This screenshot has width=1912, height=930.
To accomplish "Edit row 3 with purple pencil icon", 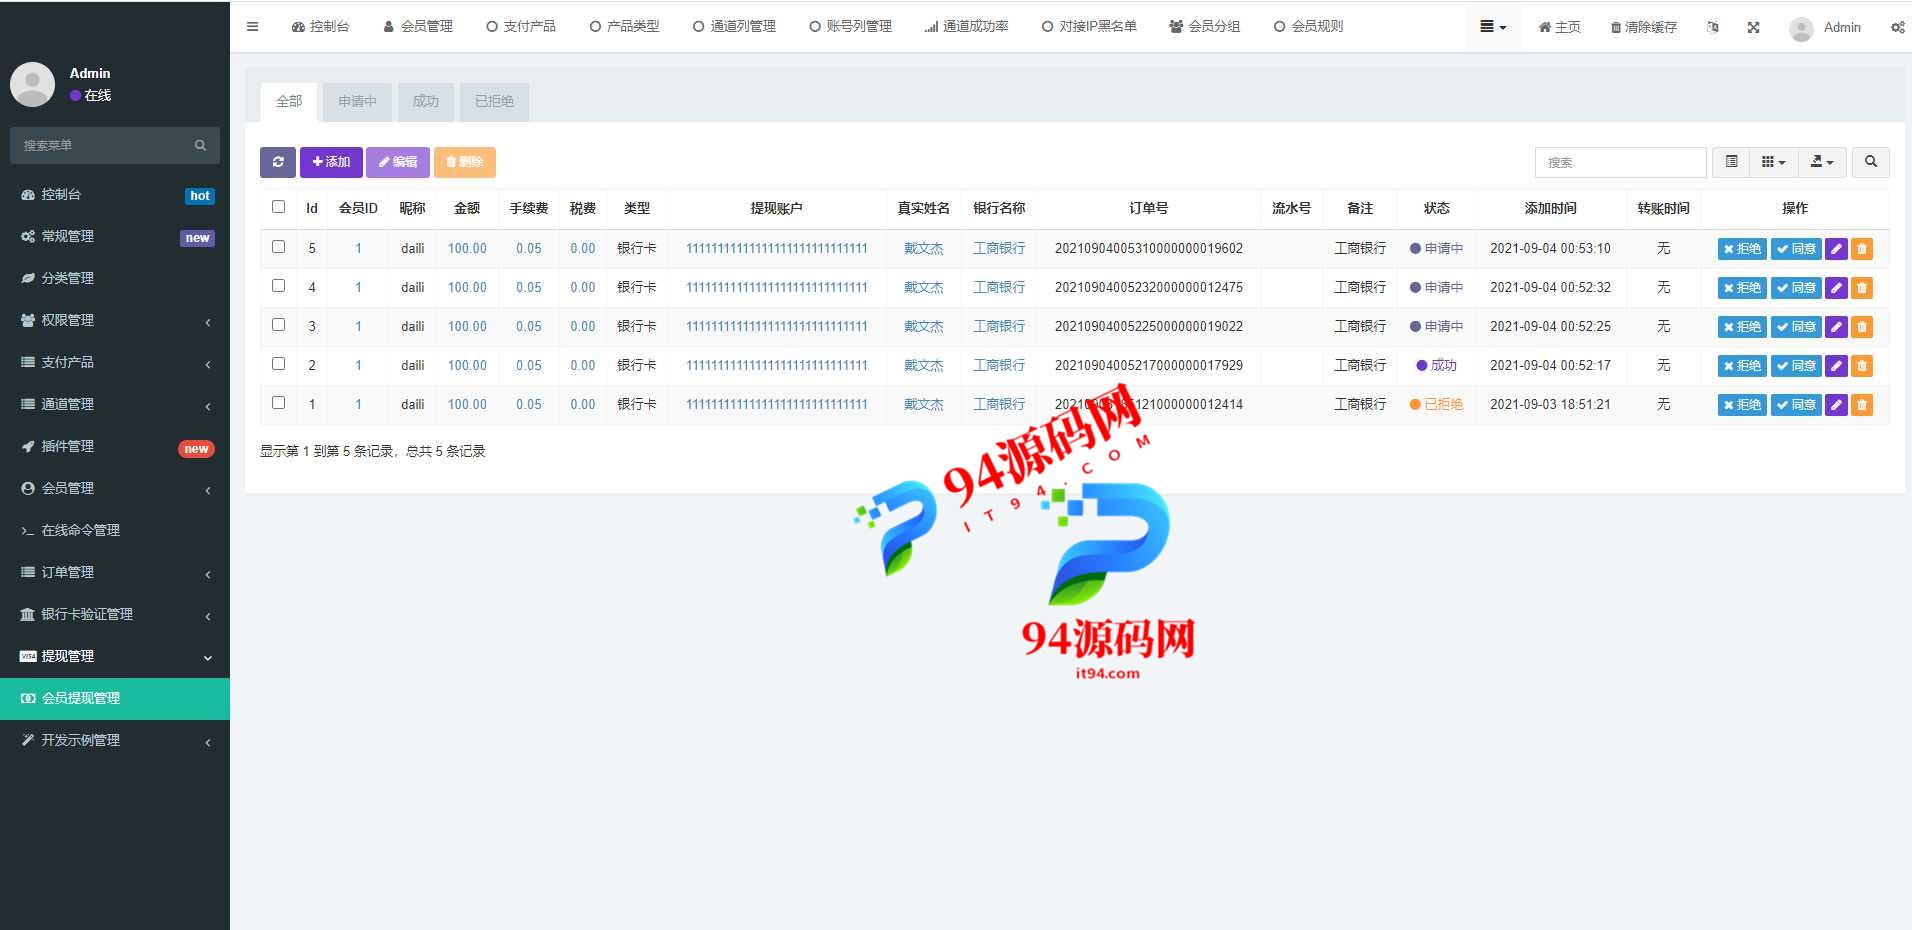I will [1836, 327].
